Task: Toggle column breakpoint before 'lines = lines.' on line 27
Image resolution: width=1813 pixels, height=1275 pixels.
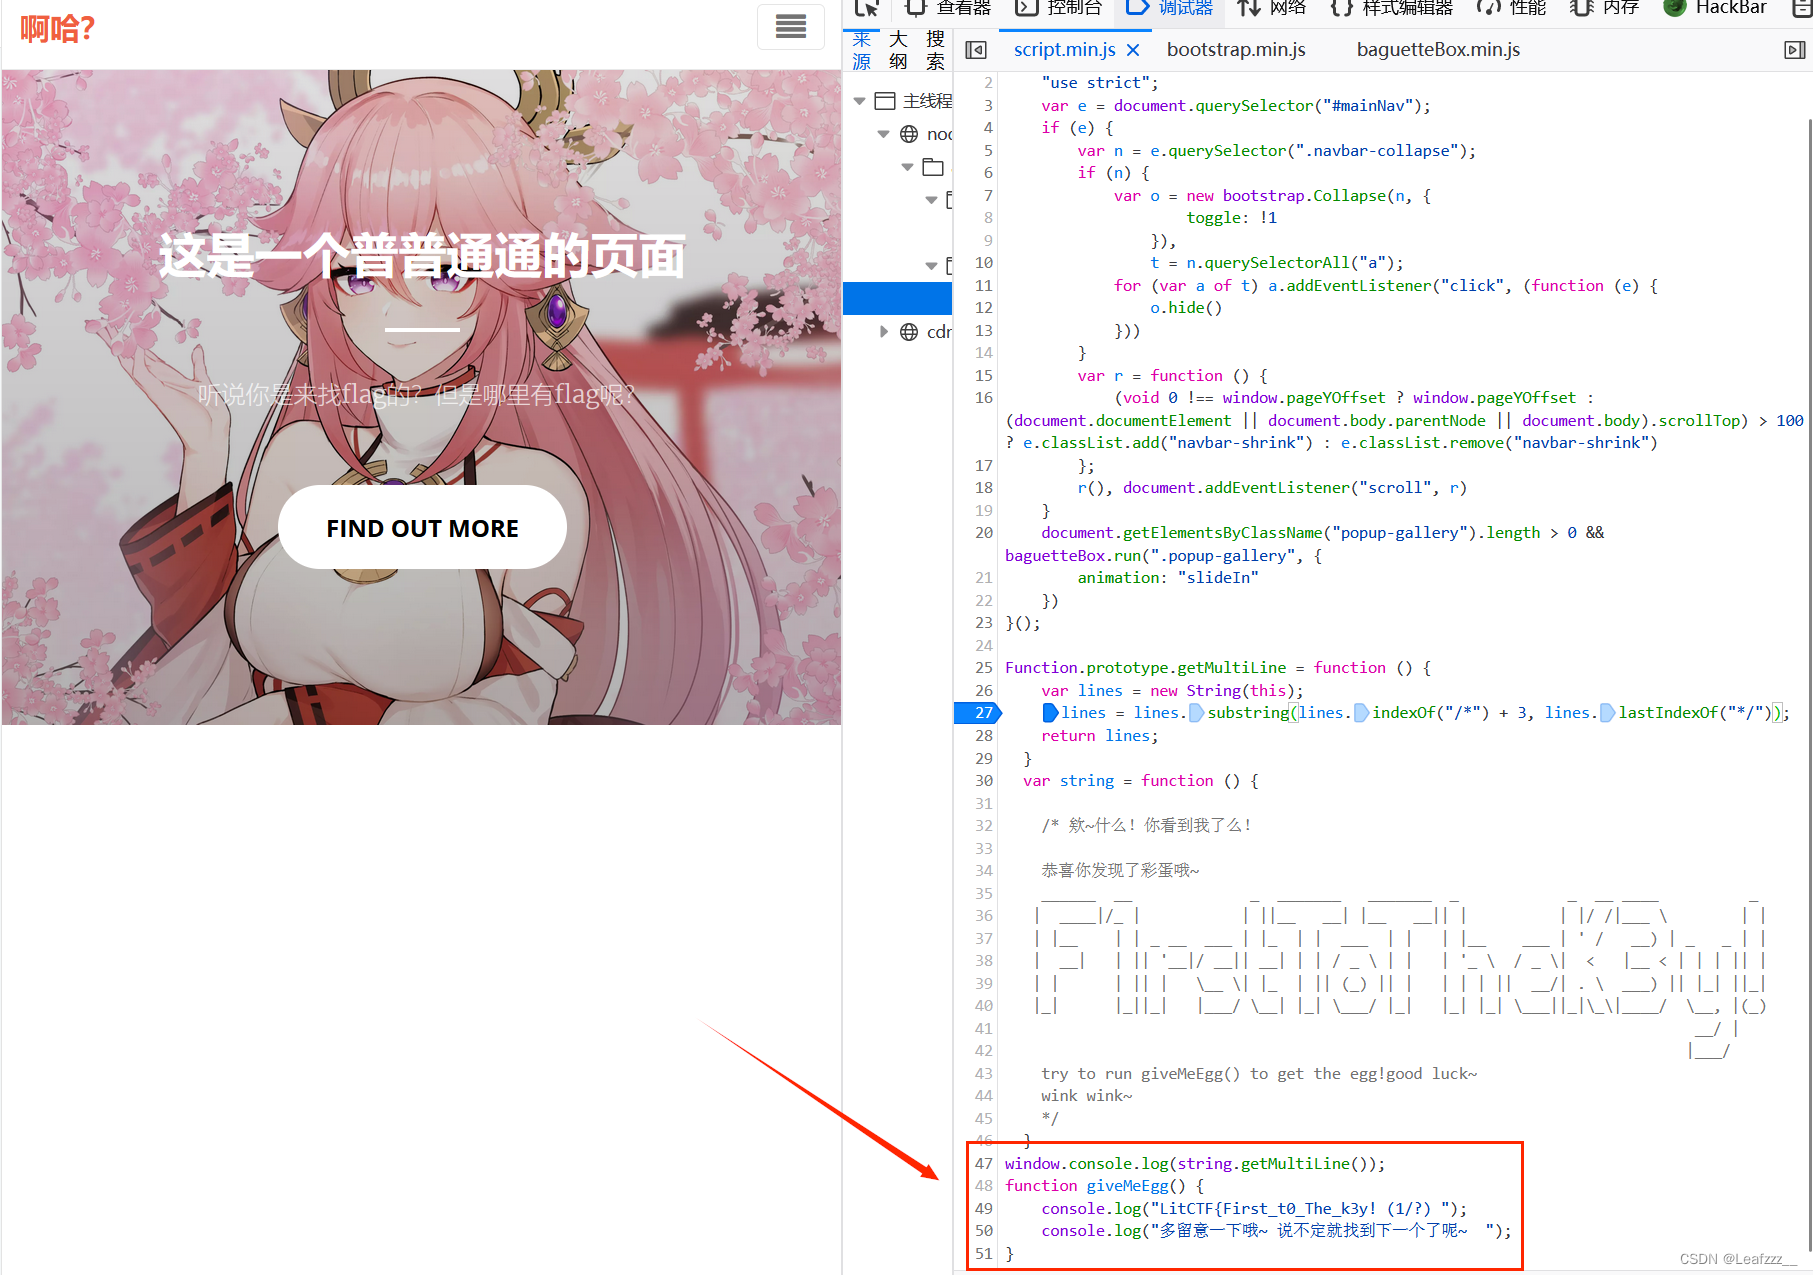Action: tap(1050, 713)
